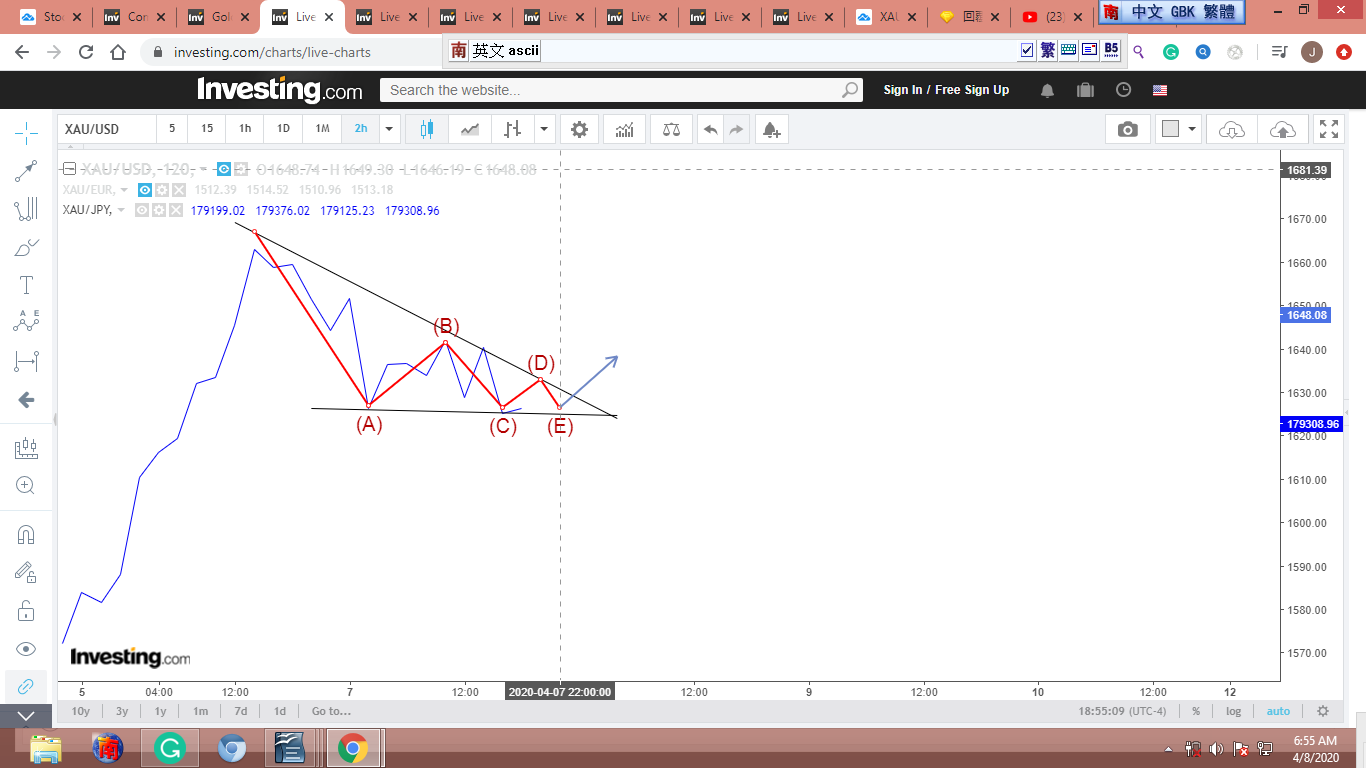1366x768 pixels.
Task: Click Sign In / Free Sign Up
Action: (946, 90)
